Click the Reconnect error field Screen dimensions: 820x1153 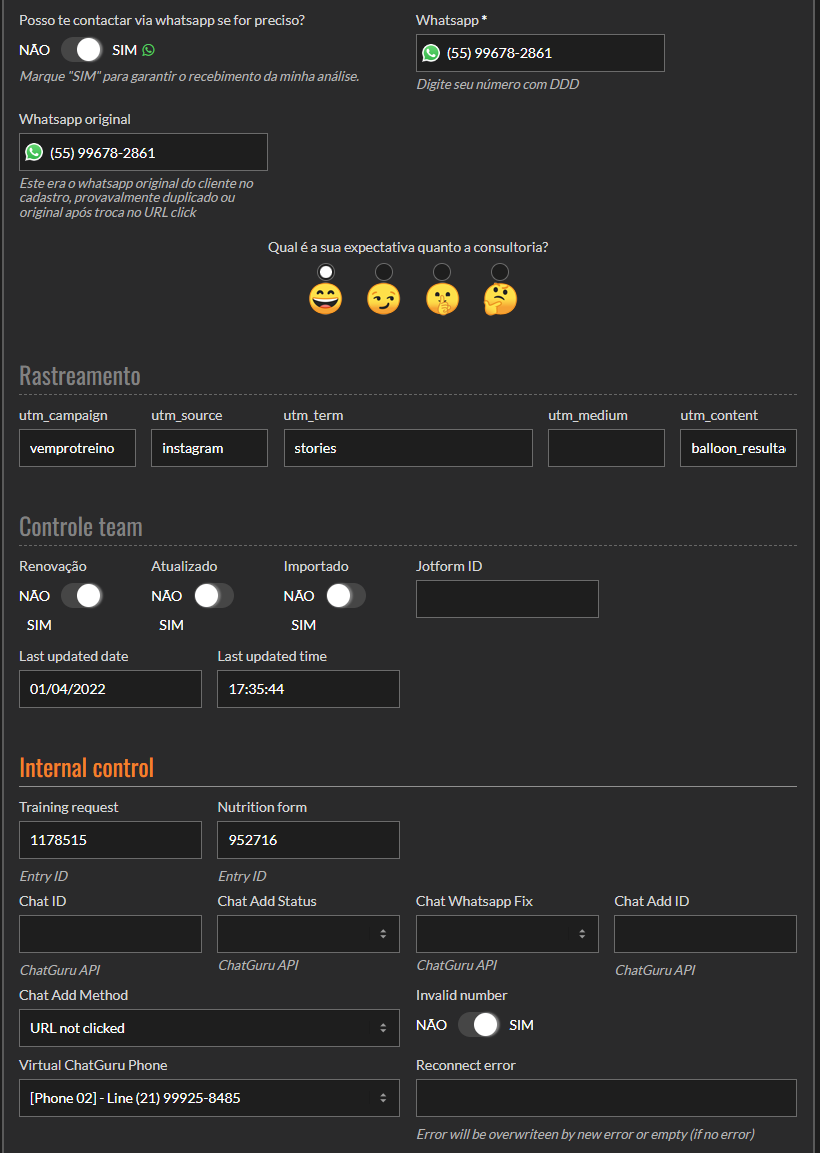pos(606,1098)
